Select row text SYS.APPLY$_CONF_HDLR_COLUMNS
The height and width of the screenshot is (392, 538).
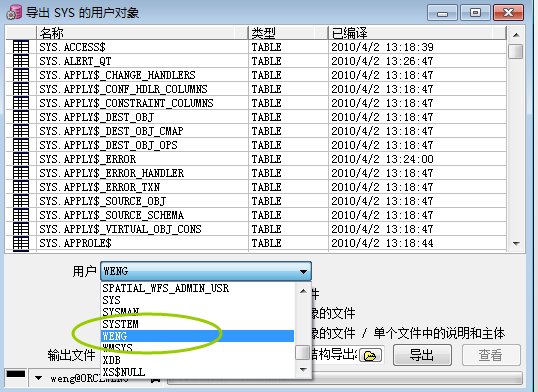coord(123,89)
